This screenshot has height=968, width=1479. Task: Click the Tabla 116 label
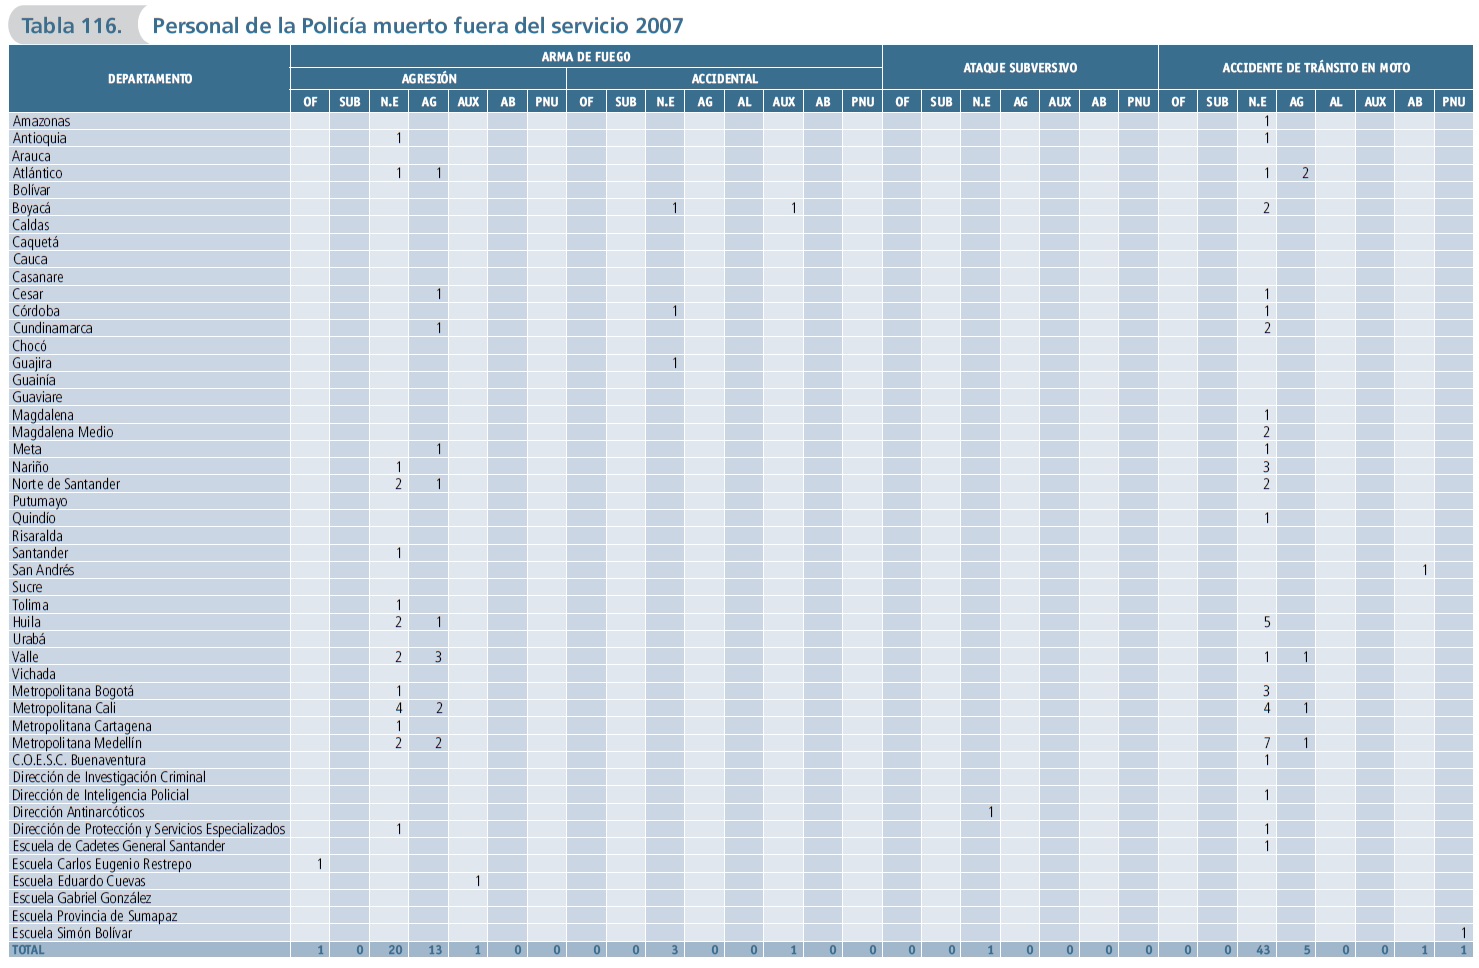(71, 26)
